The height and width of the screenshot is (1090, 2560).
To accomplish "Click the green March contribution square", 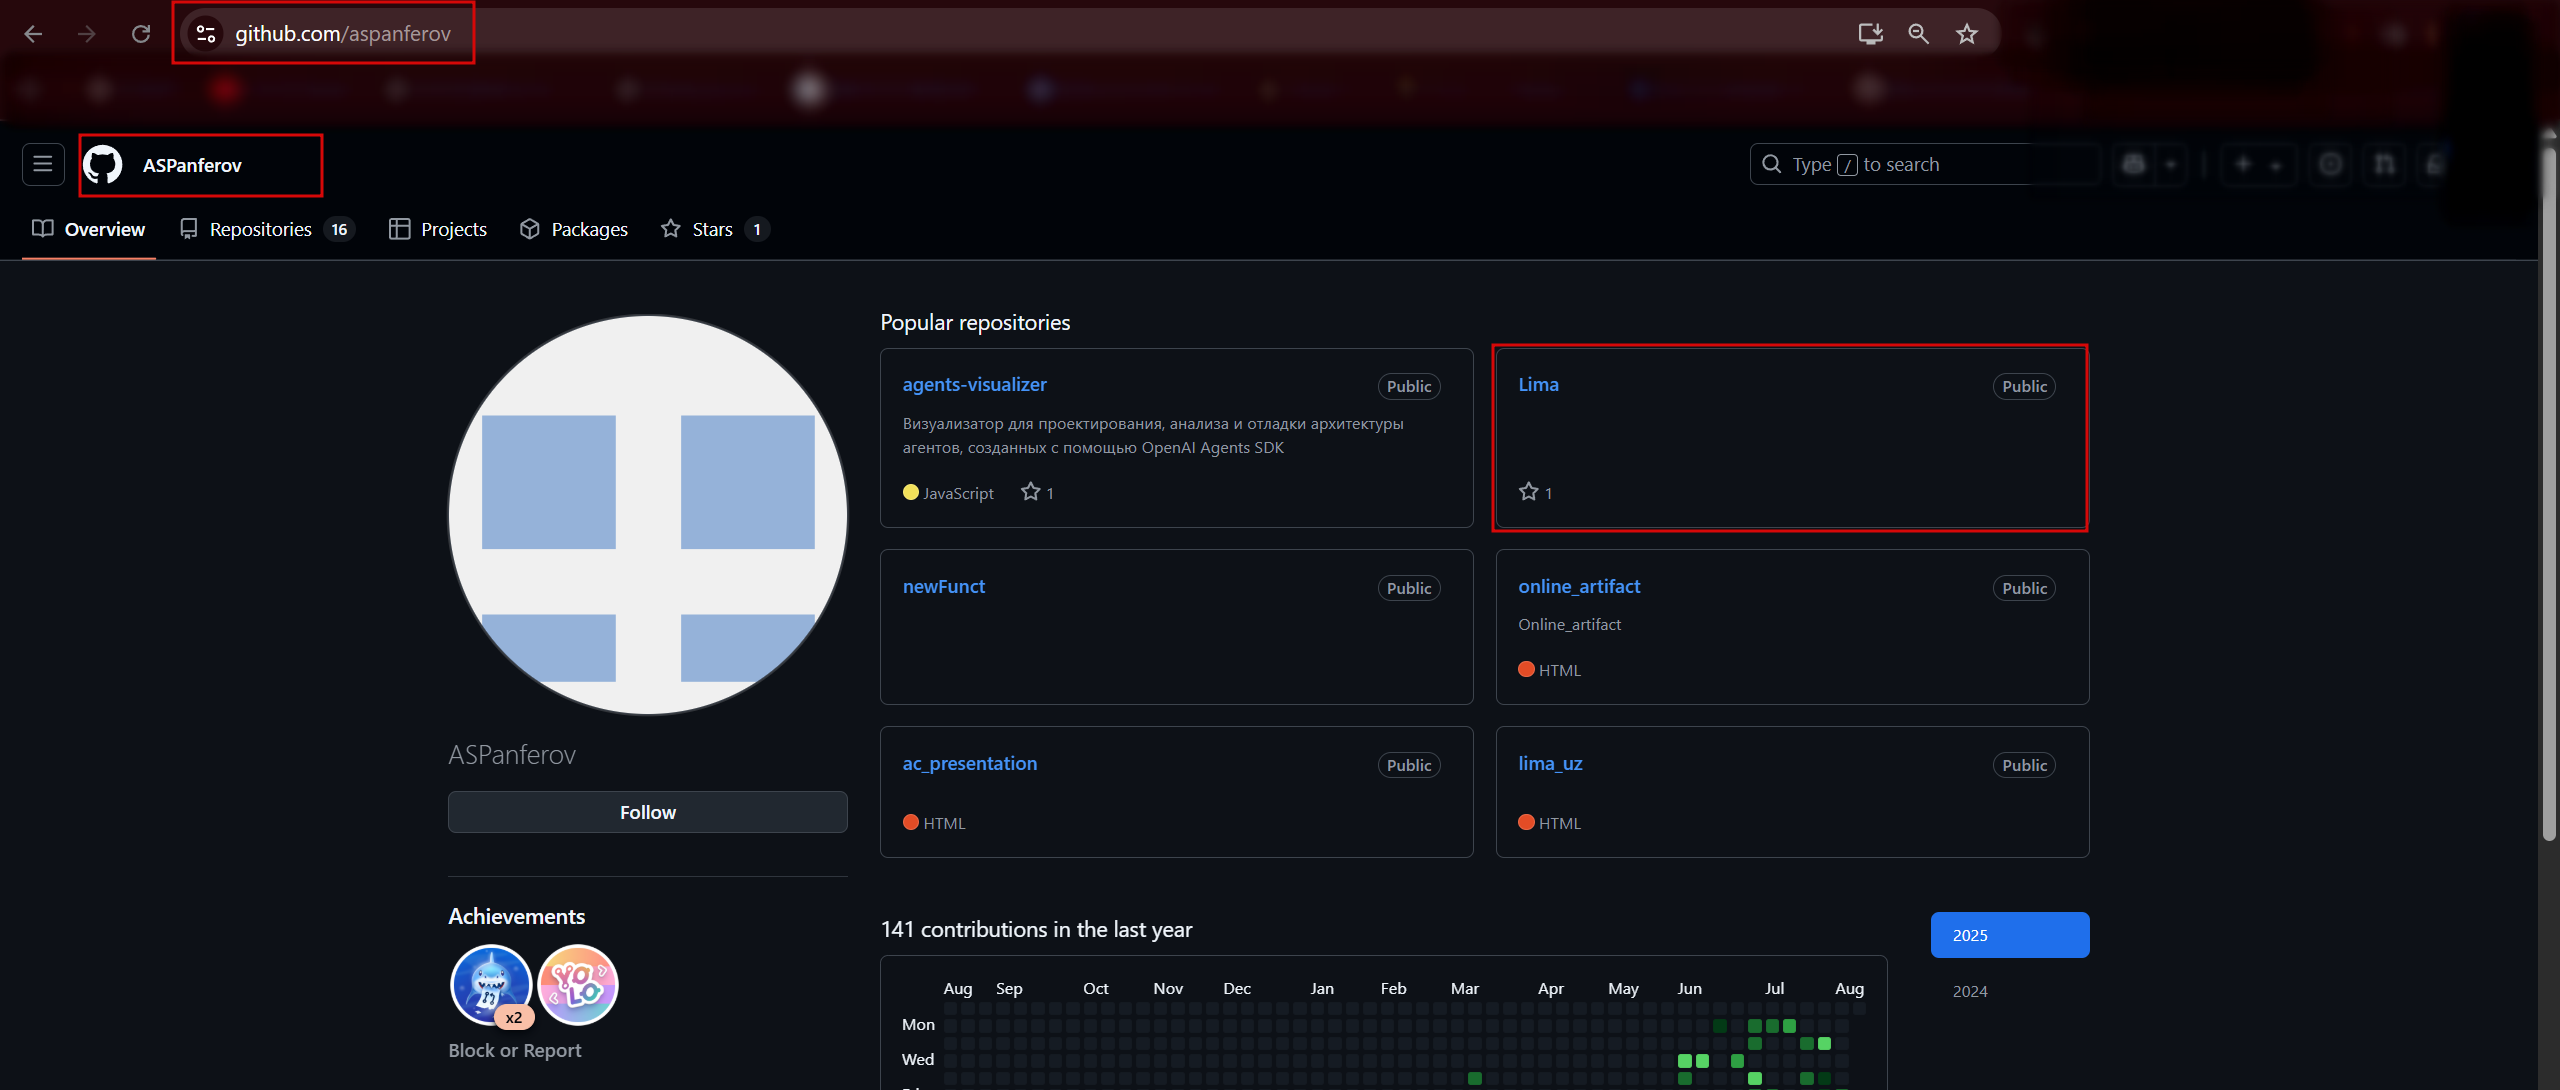I will click(1474, 1078).
